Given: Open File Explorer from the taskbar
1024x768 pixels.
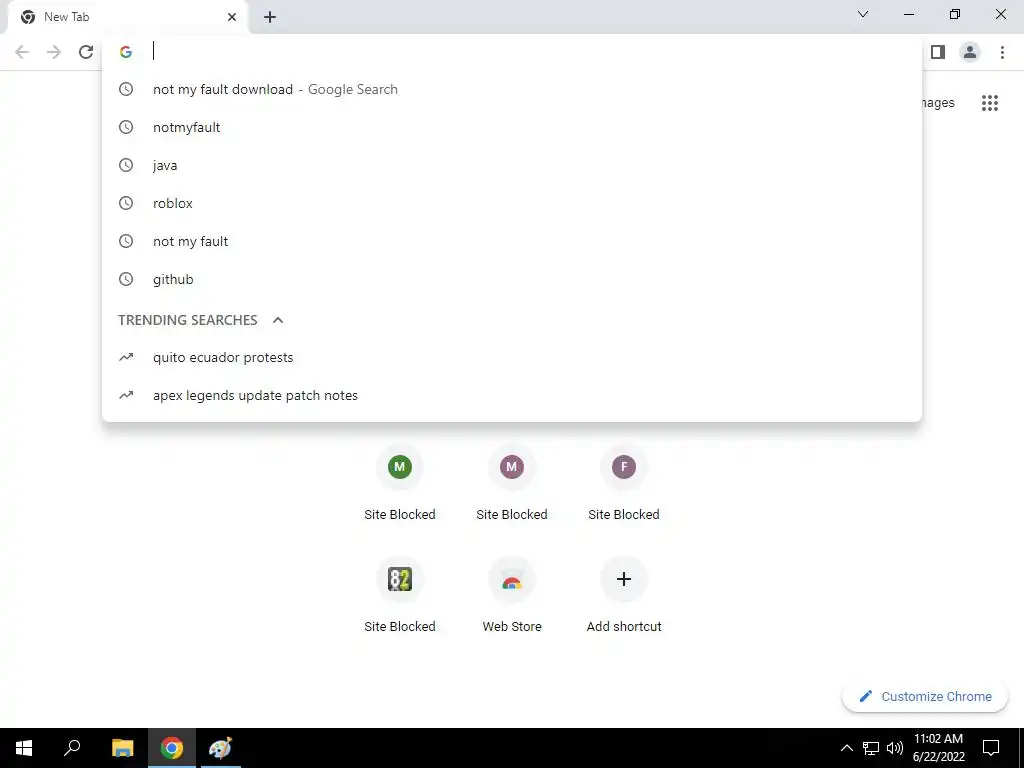Looking at the screenshot, I should click(122, 748).
